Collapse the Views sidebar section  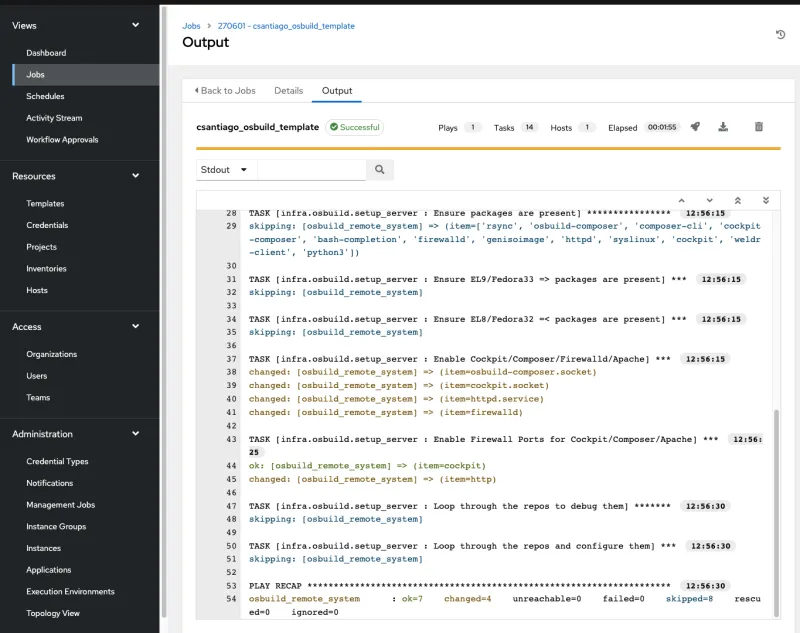[136, 26]
